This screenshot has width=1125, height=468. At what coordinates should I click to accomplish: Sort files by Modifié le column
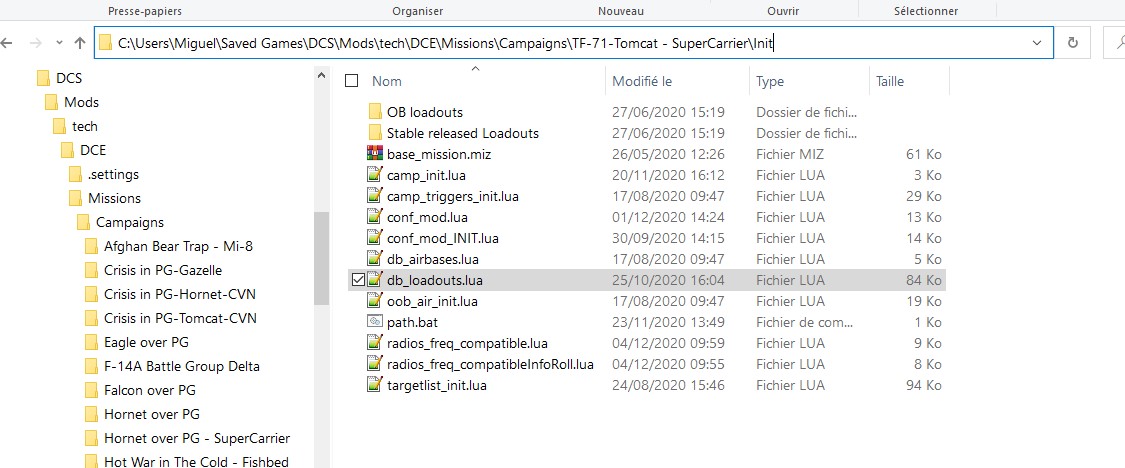642,81
